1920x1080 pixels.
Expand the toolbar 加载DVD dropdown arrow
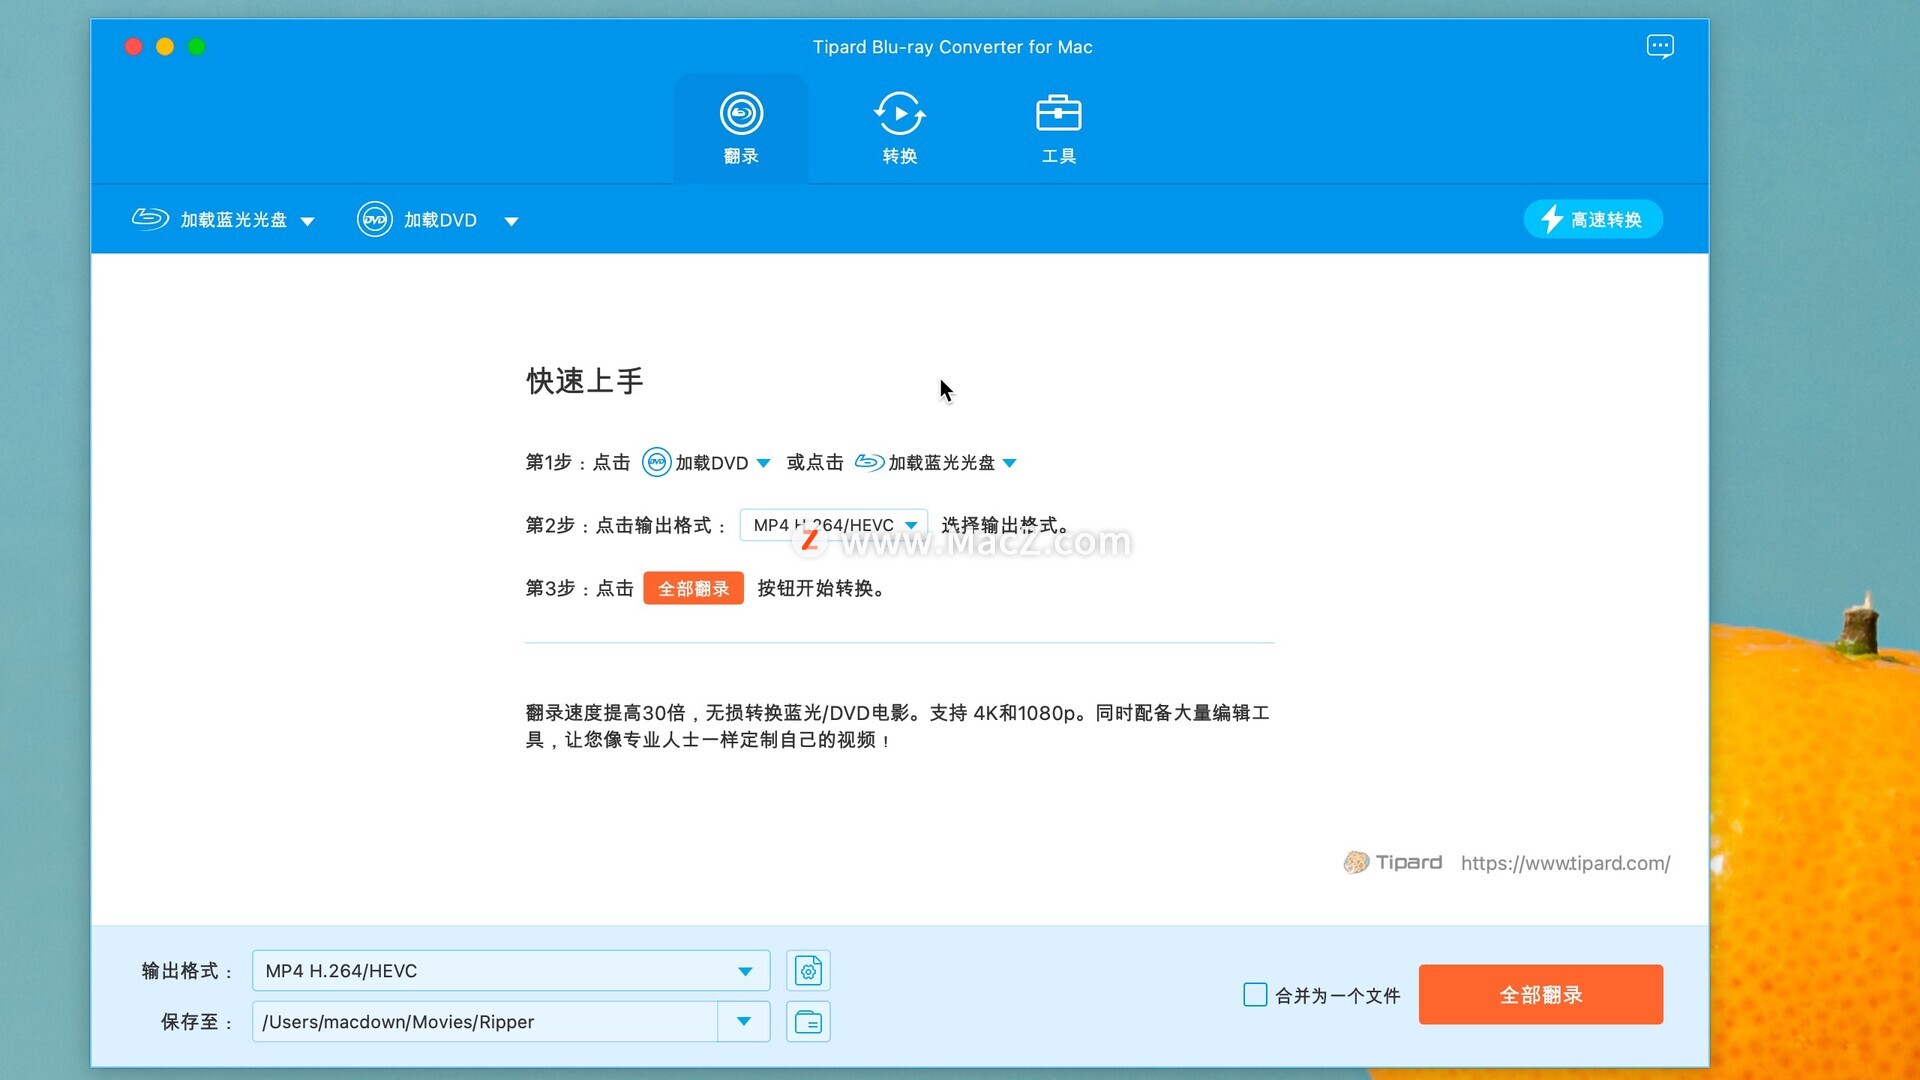(511, 222)
